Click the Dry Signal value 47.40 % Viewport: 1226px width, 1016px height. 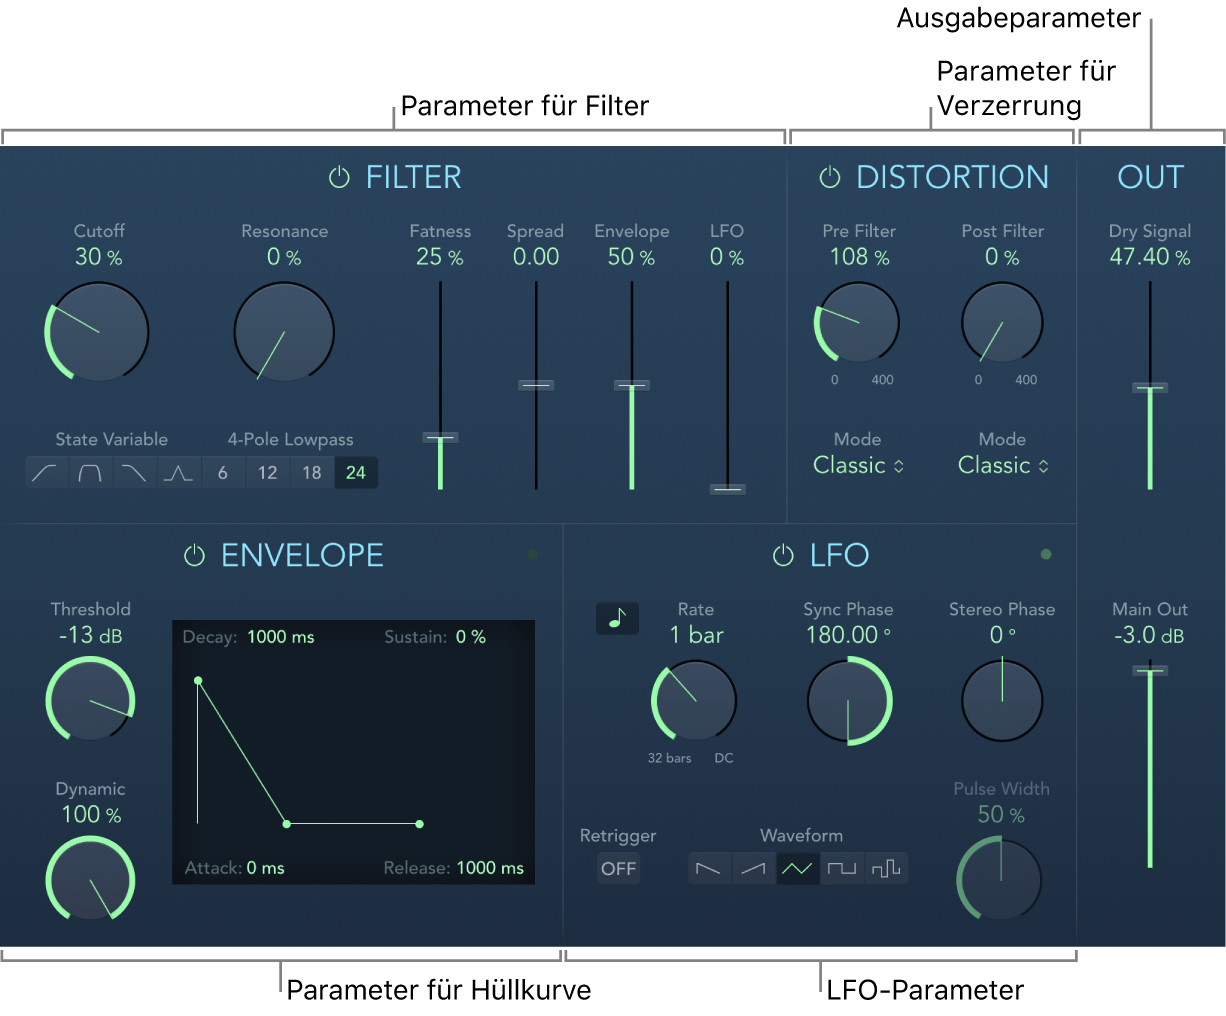pos(1150,257)
